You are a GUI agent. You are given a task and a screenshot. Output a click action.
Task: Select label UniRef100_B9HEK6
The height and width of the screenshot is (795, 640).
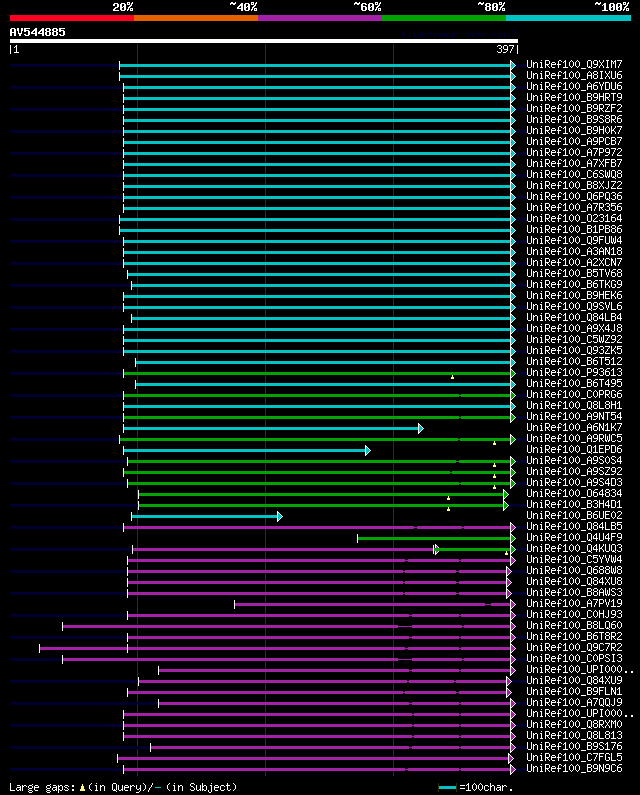tap(574, 296)
